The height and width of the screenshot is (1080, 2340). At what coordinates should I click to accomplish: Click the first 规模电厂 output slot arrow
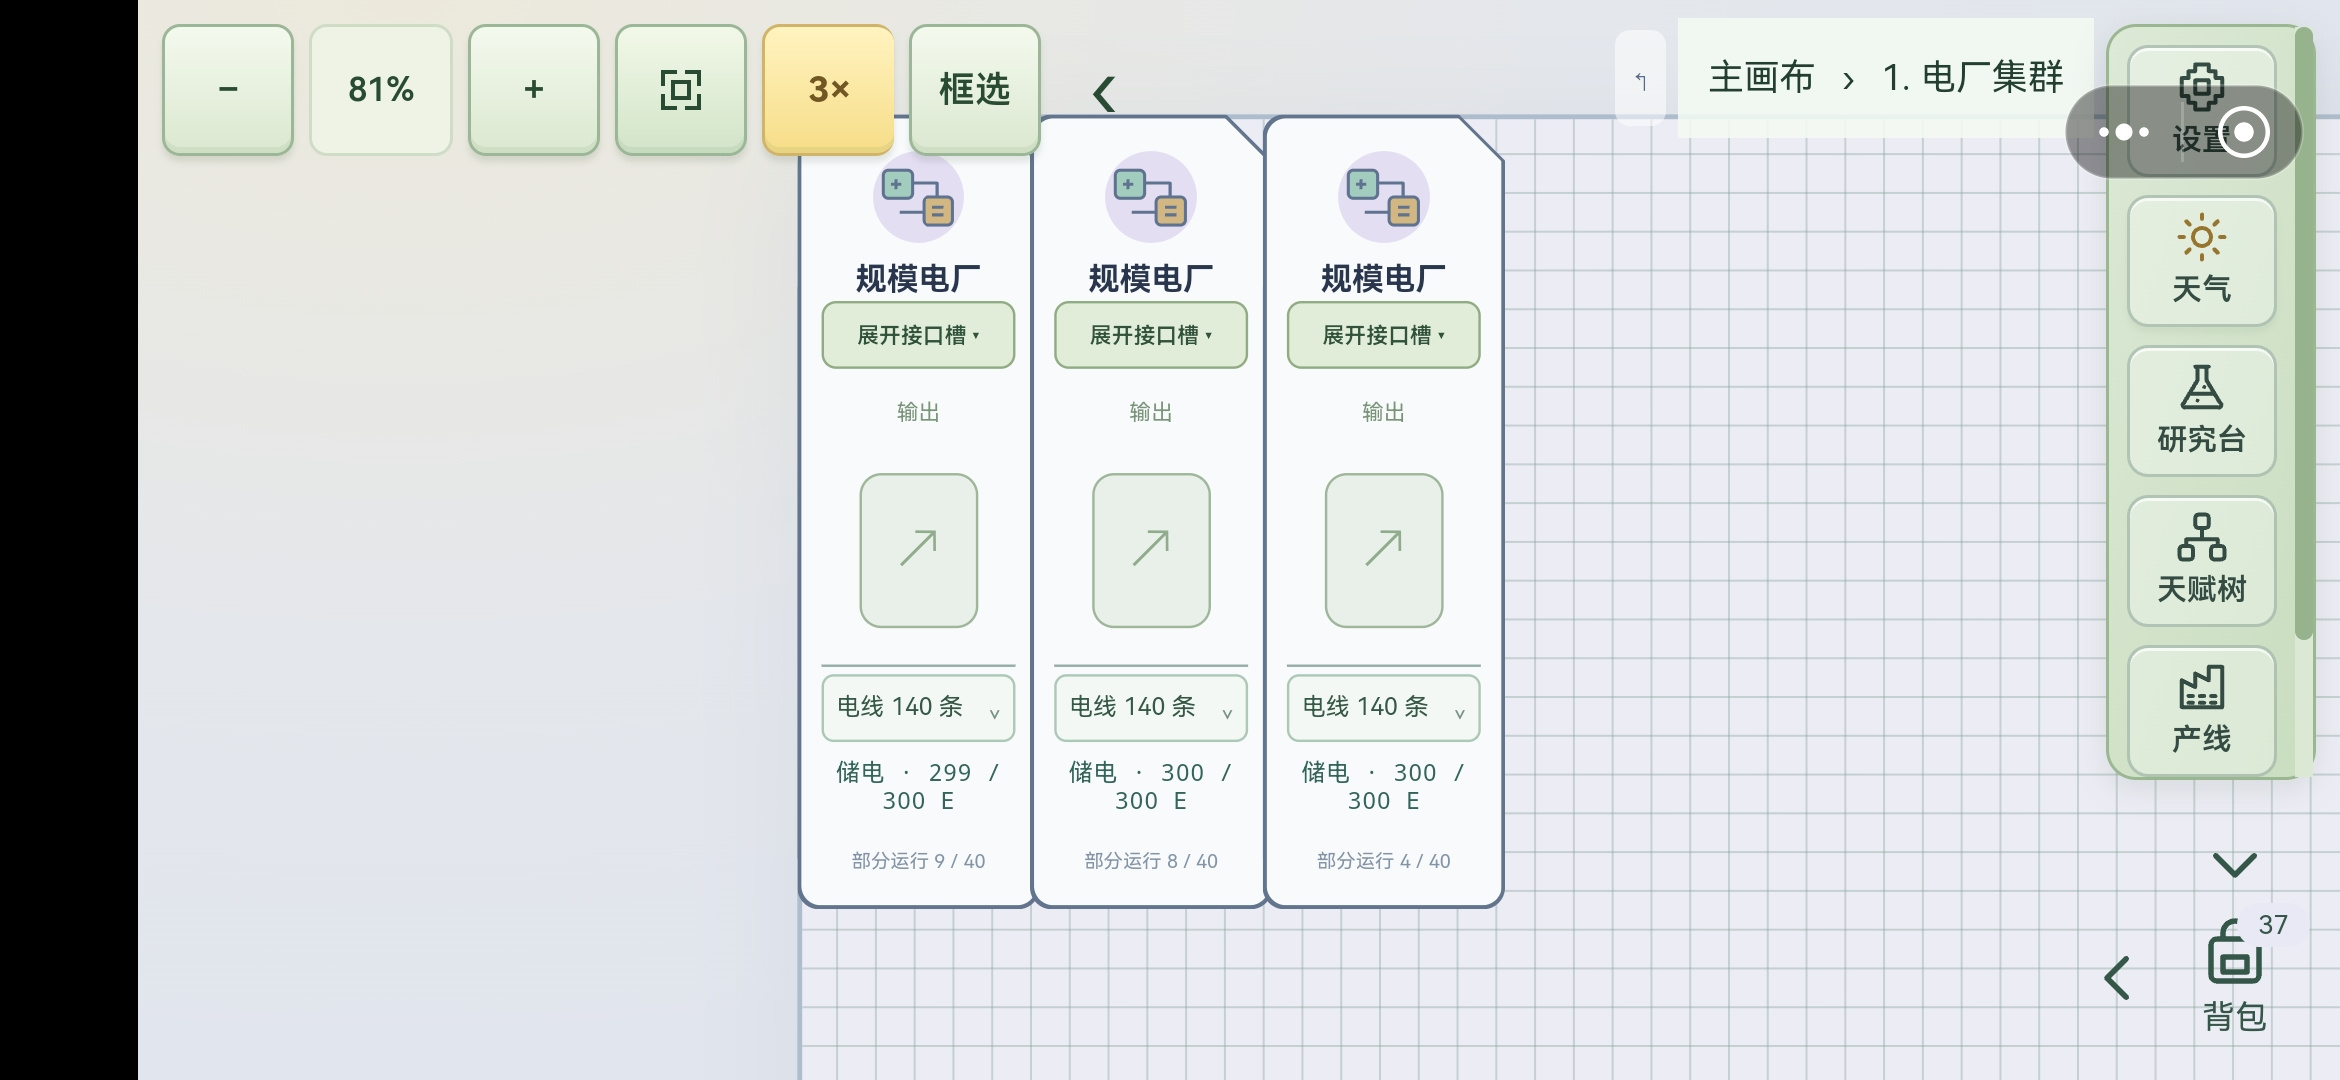pos(918,550)
